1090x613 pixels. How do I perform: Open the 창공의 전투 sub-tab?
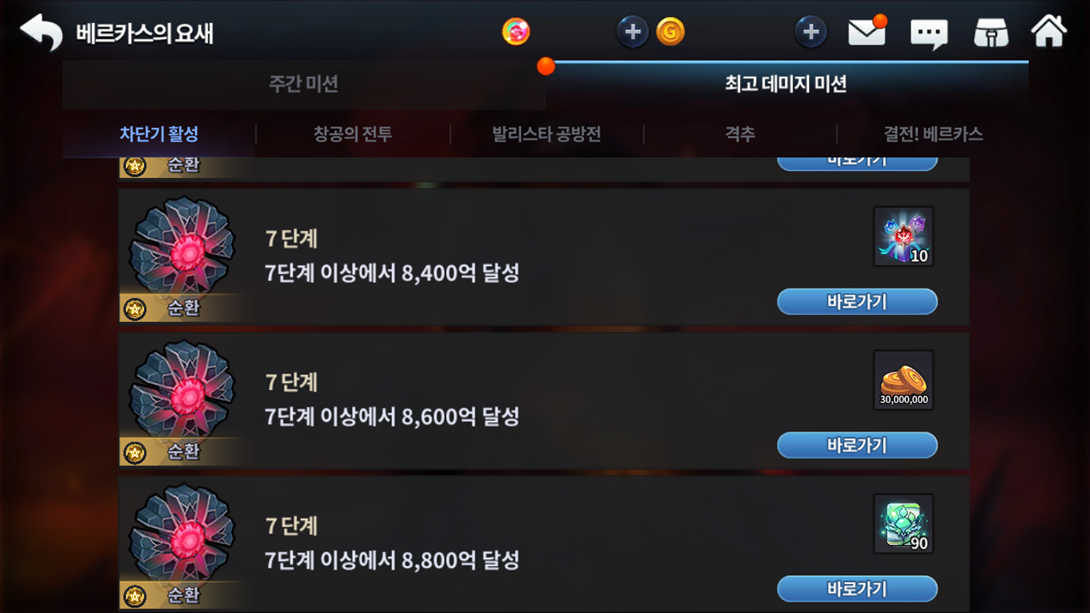(x=352, y=134)
